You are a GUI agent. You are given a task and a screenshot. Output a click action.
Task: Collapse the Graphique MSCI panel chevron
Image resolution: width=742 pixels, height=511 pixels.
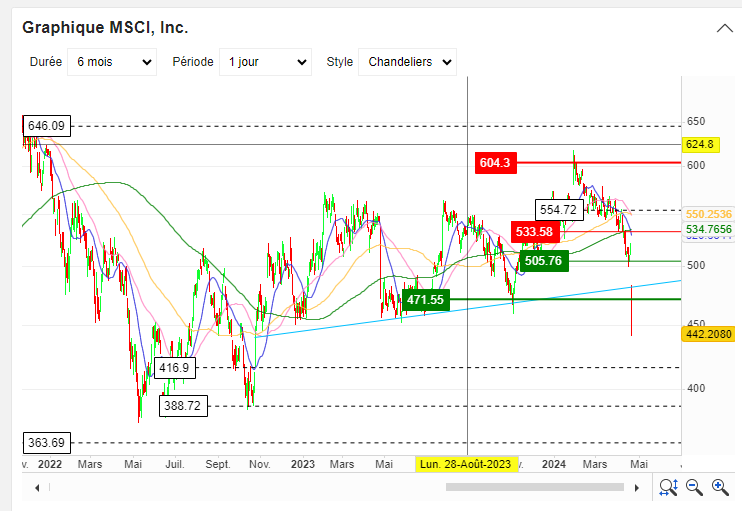click(725, 28)
